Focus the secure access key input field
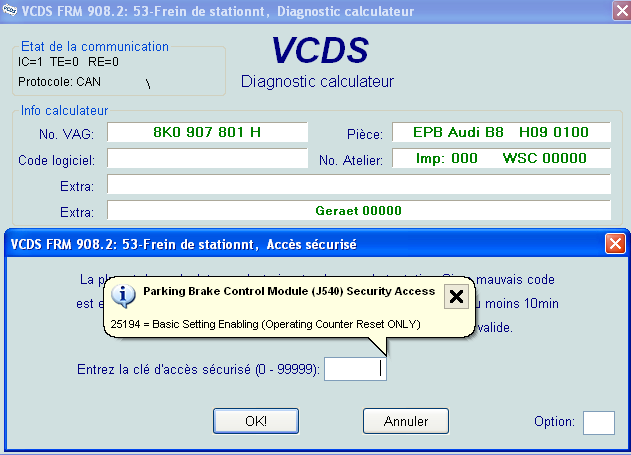631x455 pixels. click(x=355, y=369)
